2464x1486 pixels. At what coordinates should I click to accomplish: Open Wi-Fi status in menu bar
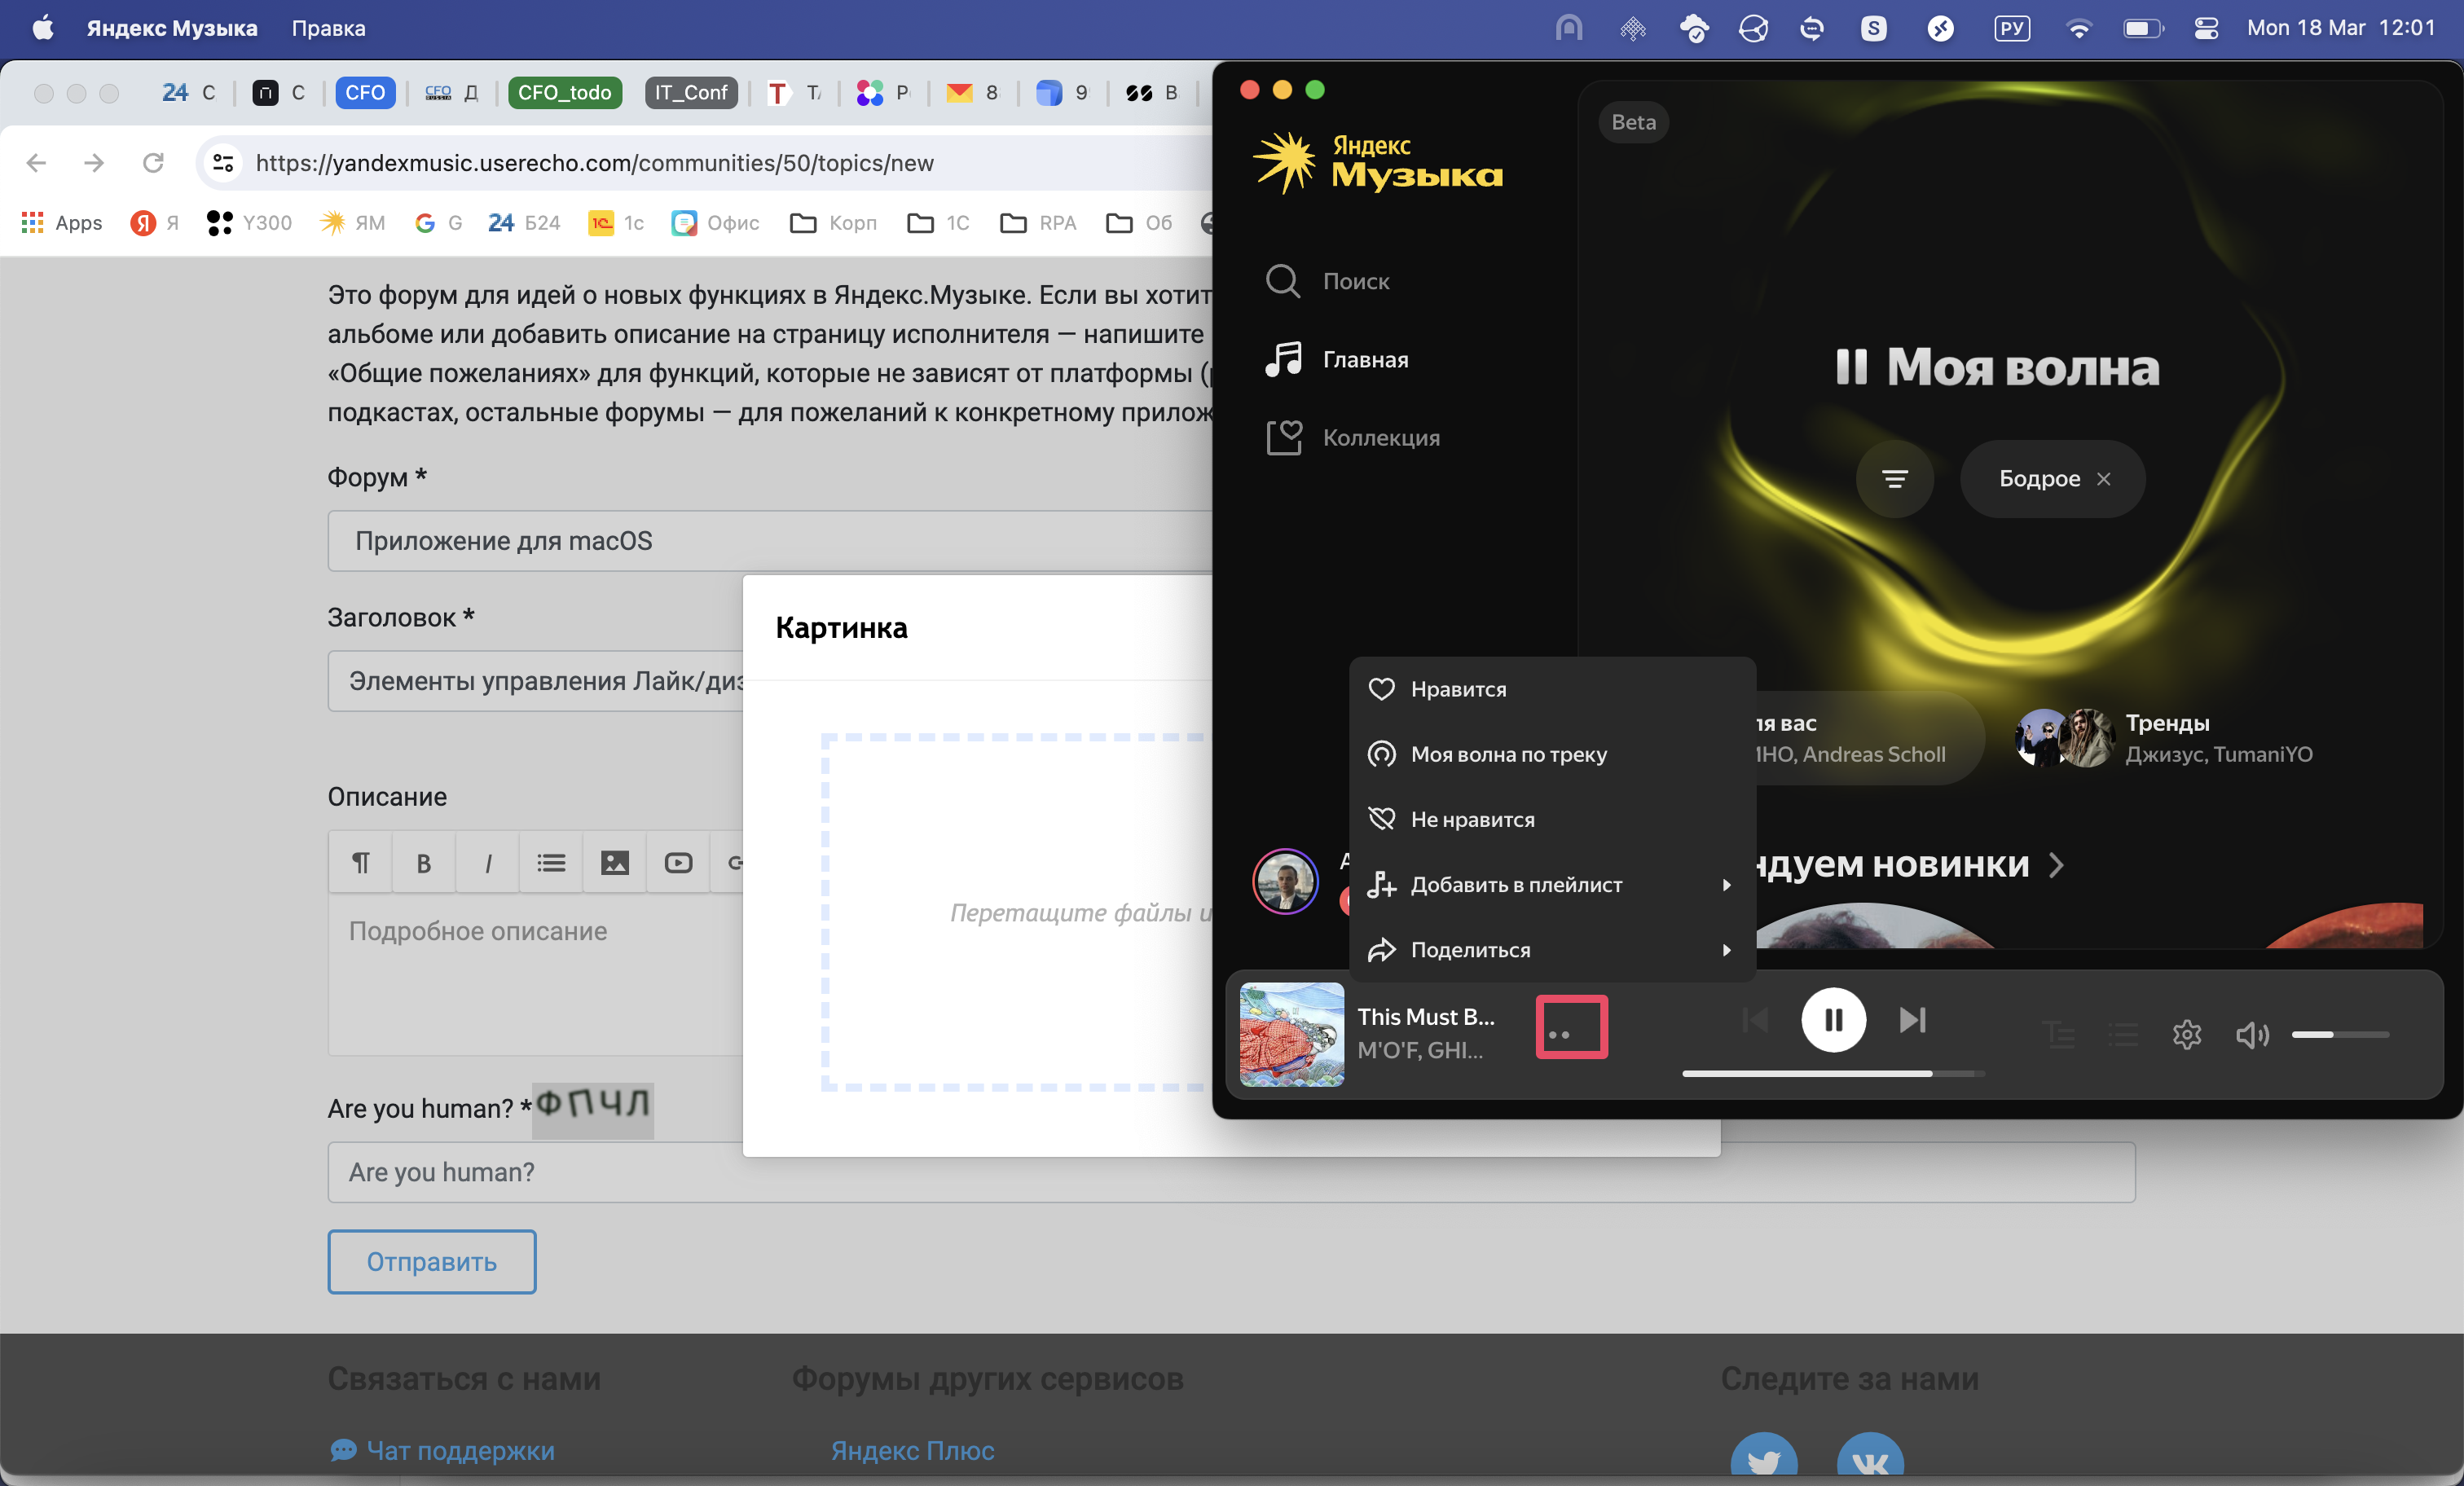point(2079,28)
